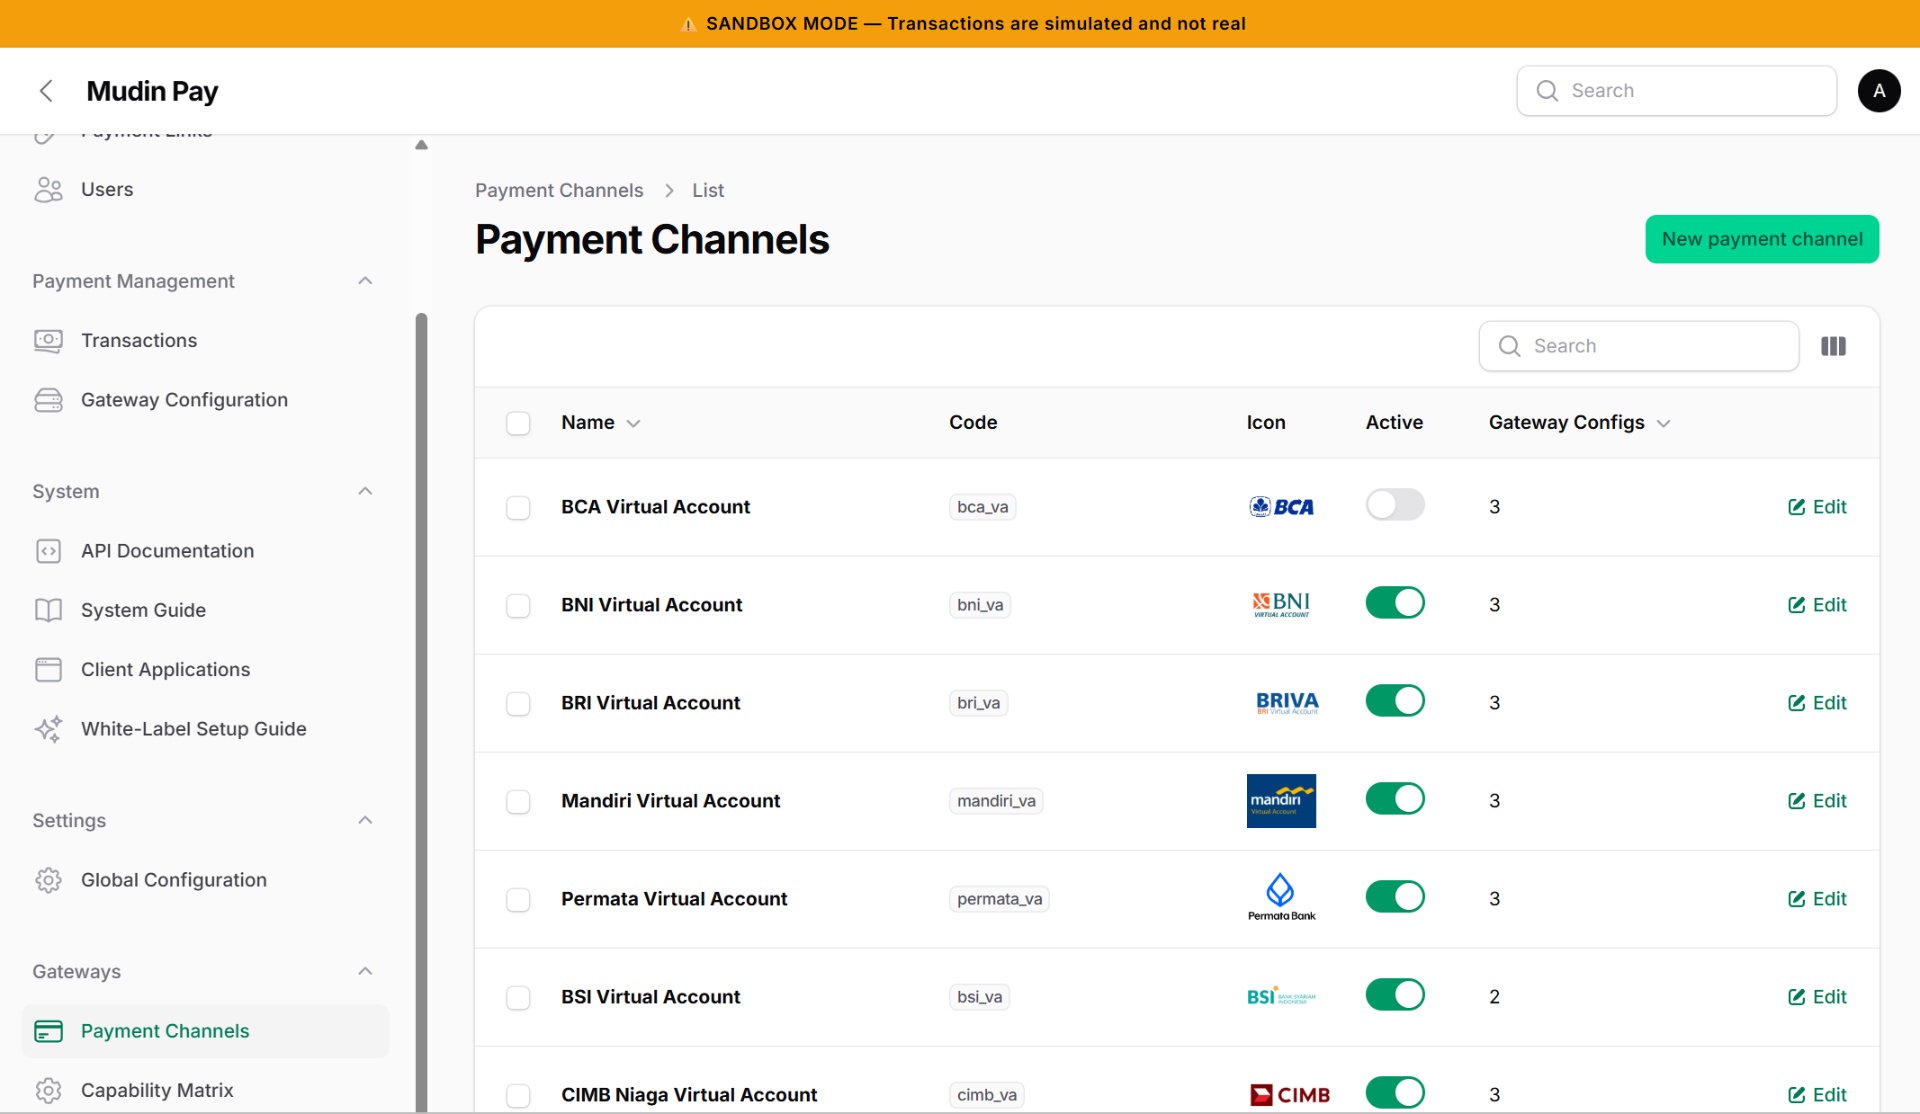Disable the BRI Virtual Account active toggle

click(1395, 701)
